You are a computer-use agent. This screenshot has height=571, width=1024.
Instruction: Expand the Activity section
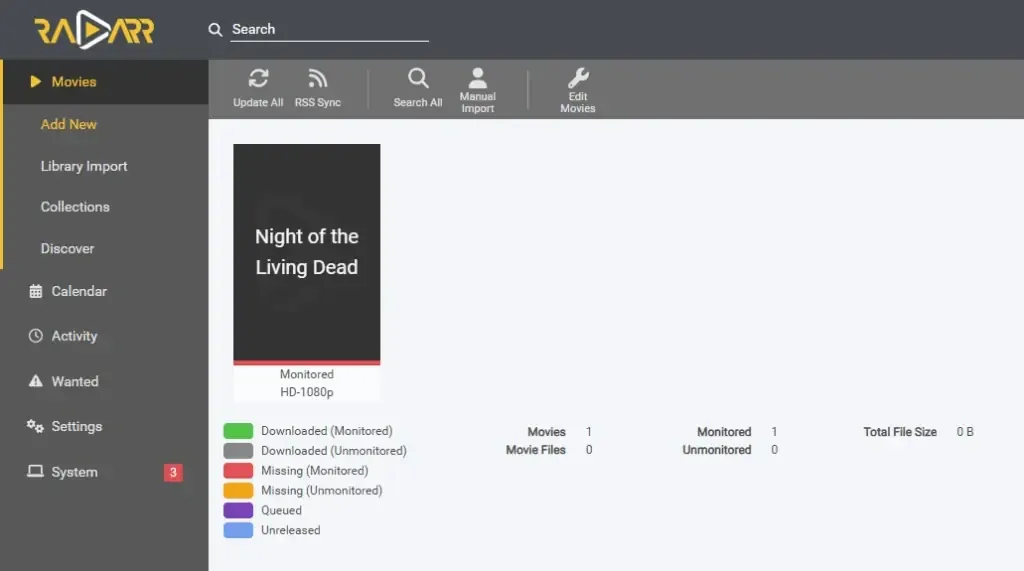(x=74, y=336)
